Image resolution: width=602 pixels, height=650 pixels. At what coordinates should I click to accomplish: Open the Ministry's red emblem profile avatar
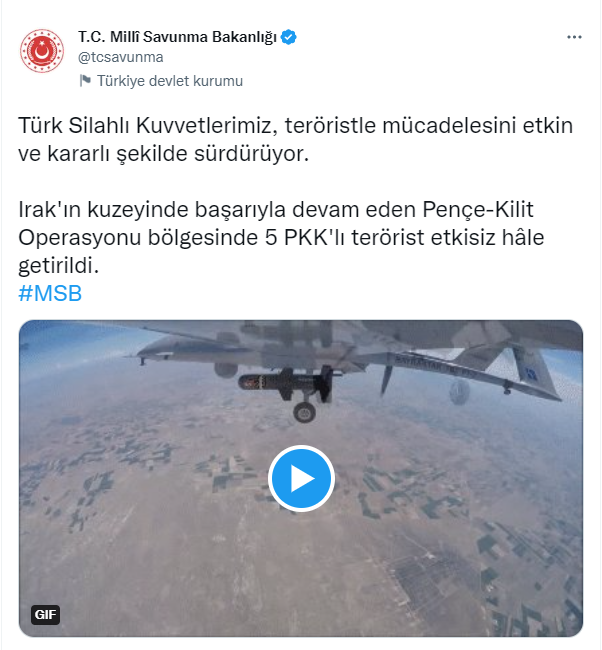(x=42, y=51)
